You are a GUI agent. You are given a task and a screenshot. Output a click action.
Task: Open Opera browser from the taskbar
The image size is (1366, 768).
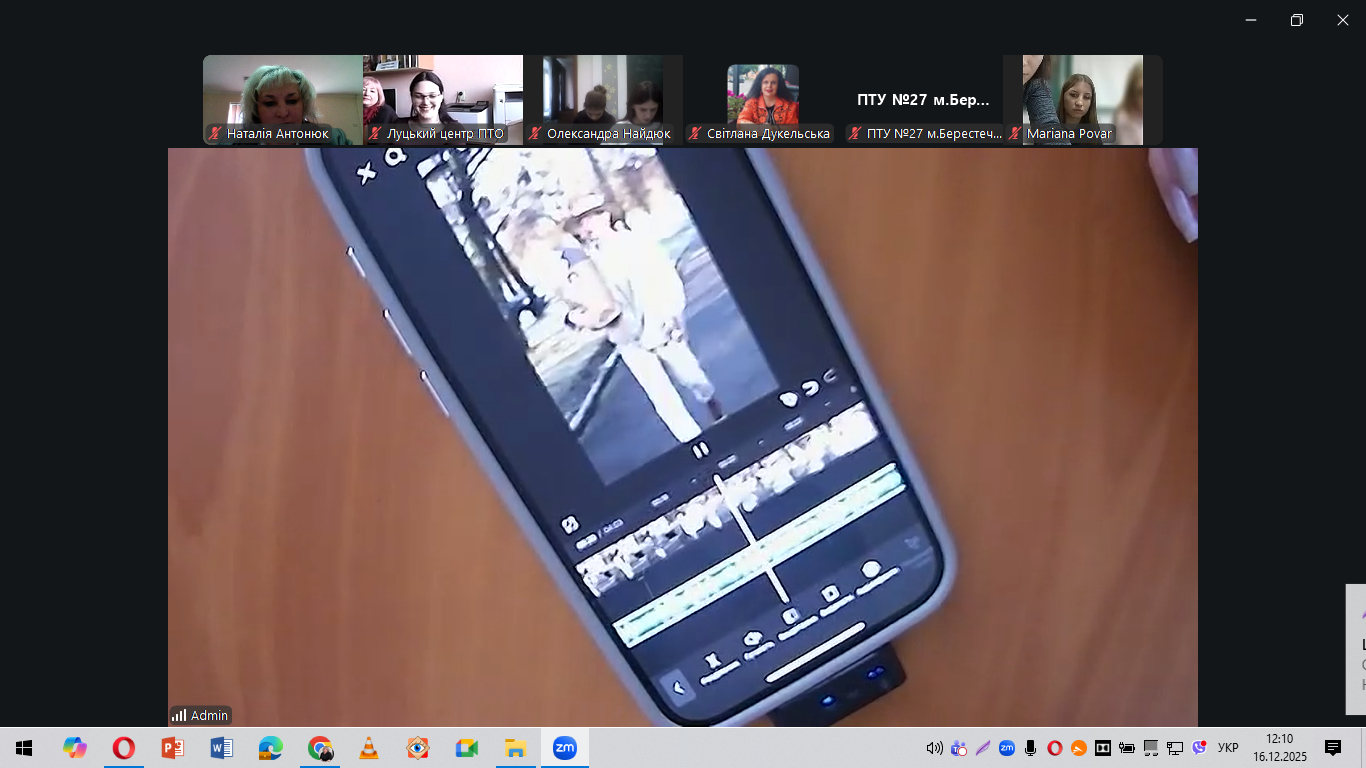tap(124, 748)
